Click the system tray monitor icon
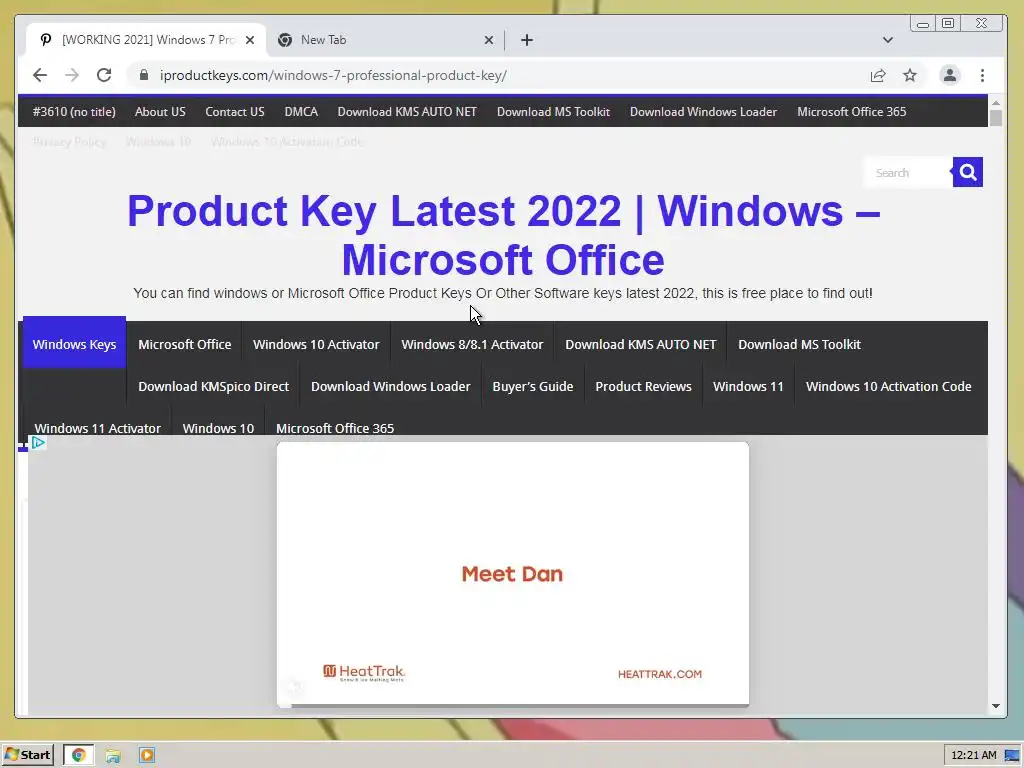 click(x=1012, y=756)
